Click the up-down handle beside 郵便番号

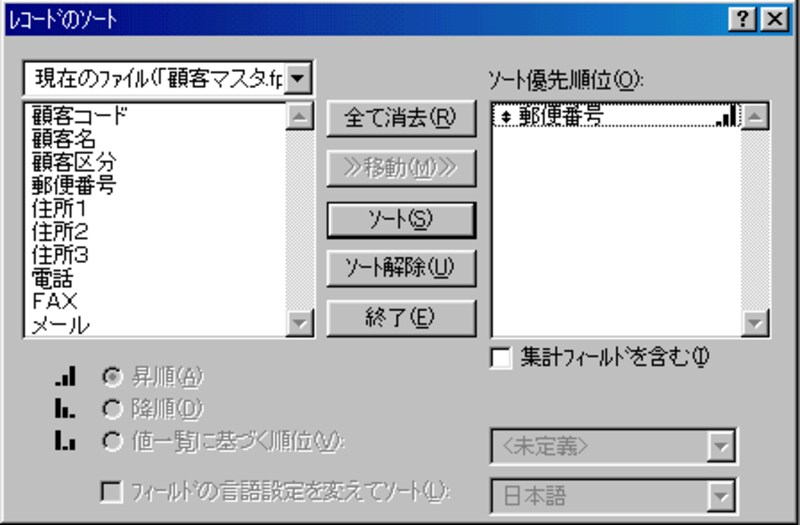[x=506, y=117]
